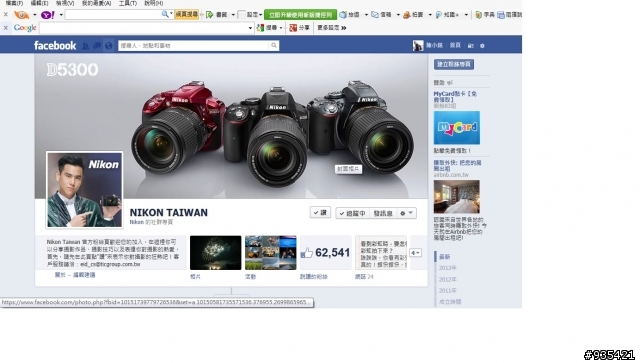This screenshot has height=363, width=640.
Task: Jump to 2012年 on the timeline
Action: coord(448,279)
